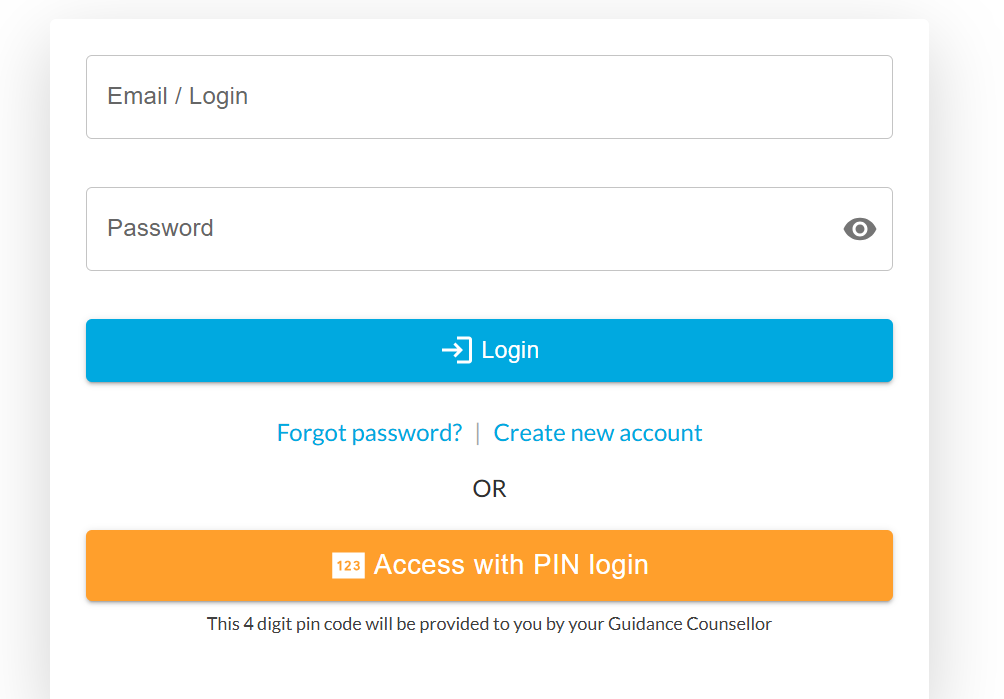
Task: Focus the Email / Login field
Action: (489, 97)
